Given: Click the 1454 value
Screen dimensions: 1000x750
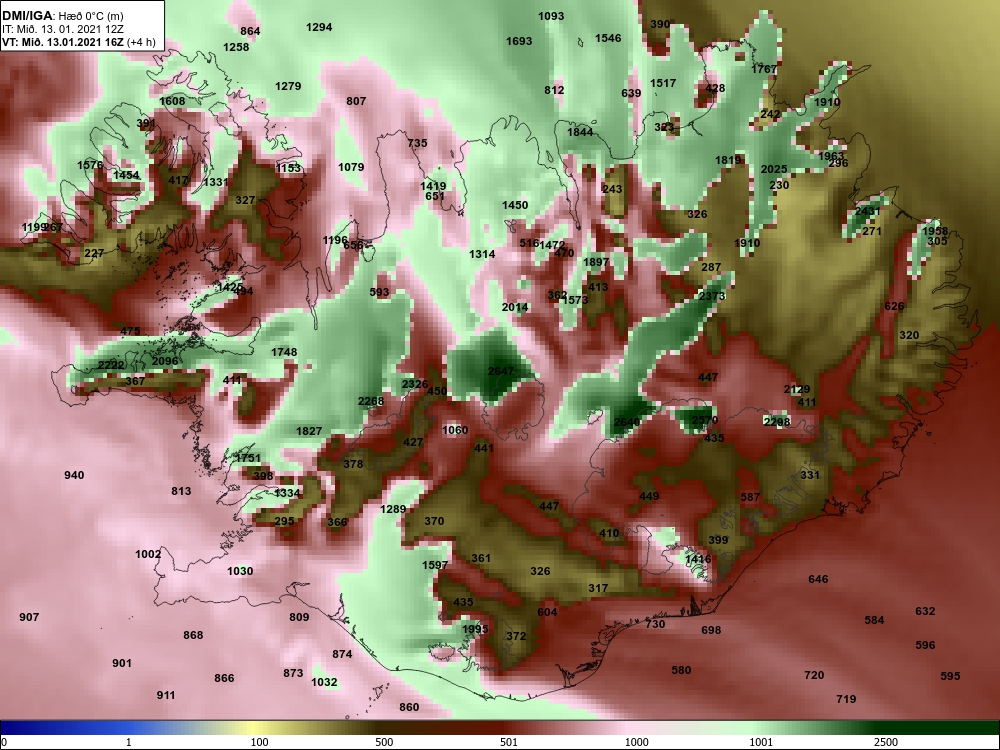Looking at the screenshot, I should coord(126,175).
